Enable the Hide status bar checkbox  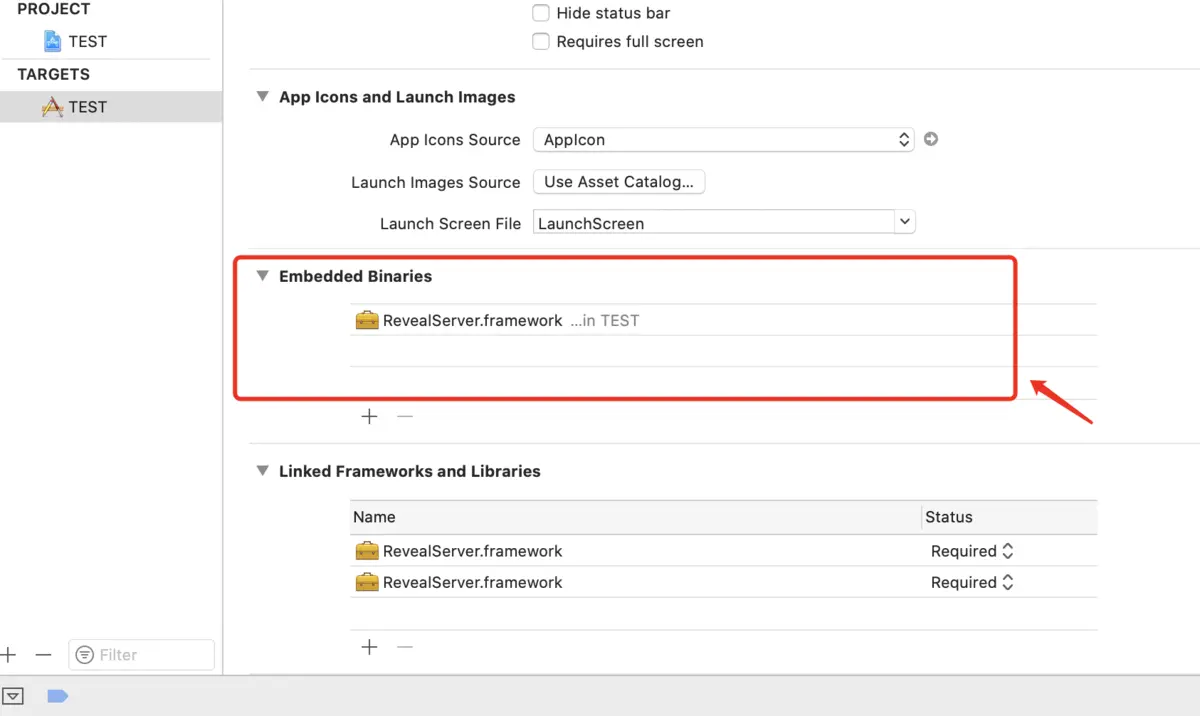tap(541, 13)
